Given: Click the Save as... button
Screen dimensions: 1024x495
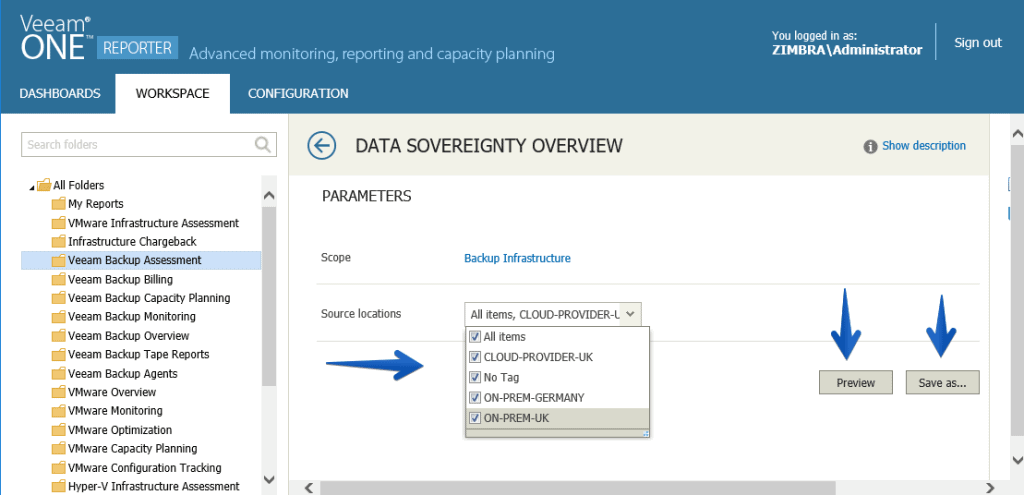Looking at the screenshot, I should click(942, 383).
